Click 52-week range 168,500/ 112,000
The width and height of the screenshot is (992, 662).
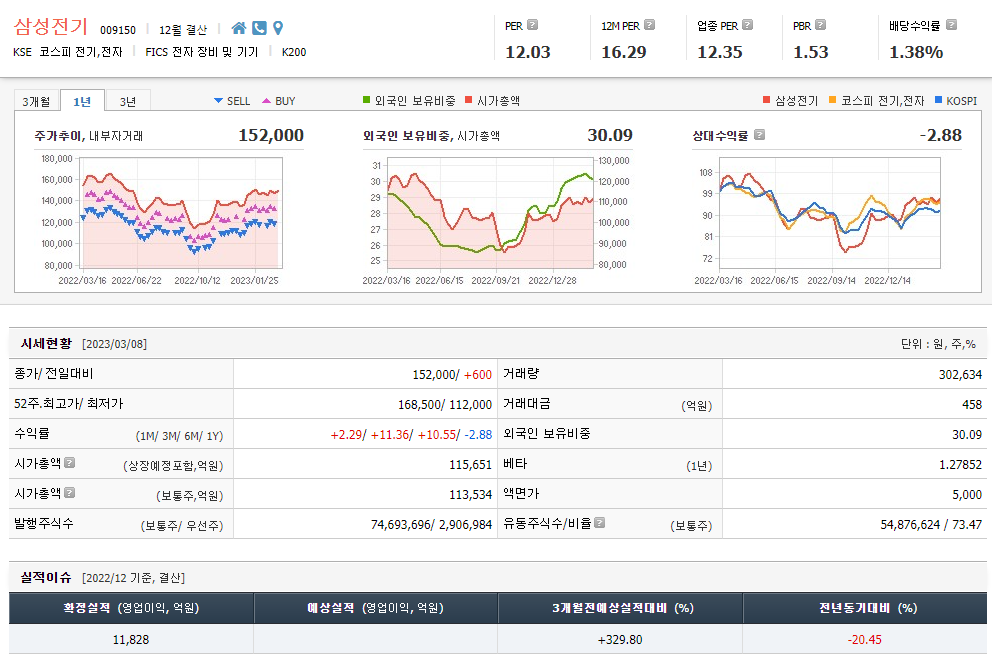tap(445, 404)
